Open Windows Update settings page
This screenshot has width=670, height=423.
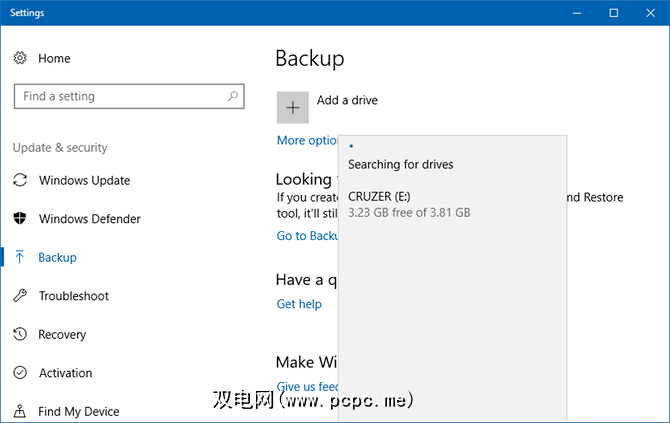(84, 181)
